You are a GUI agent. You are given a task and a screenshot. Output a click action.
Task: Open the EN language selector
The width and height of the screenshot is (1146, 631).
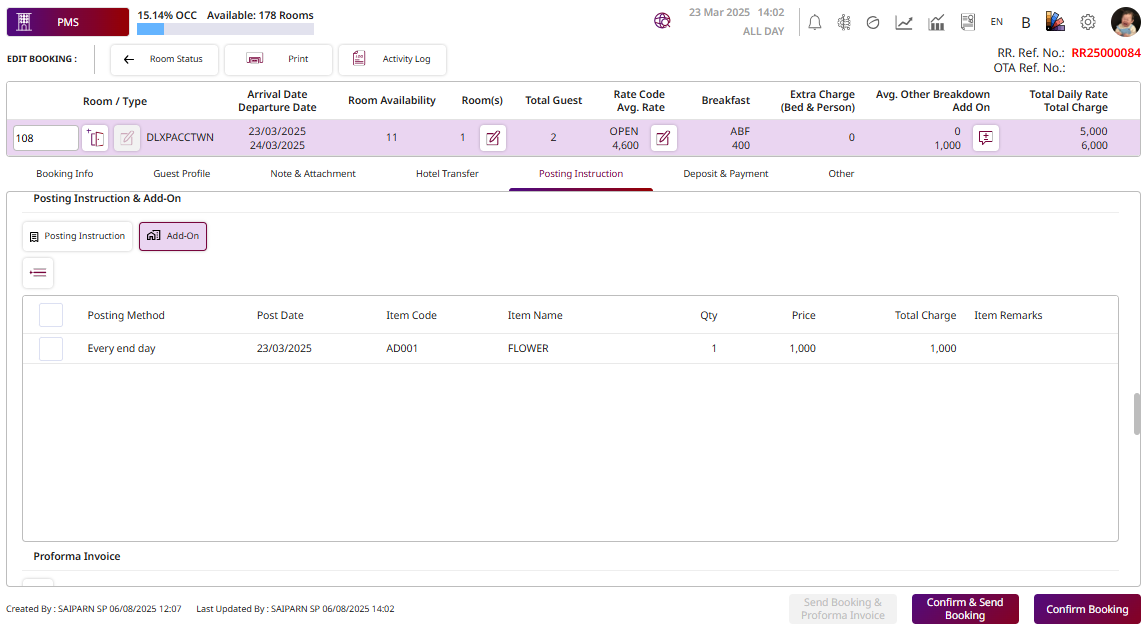tap(997, 22)
